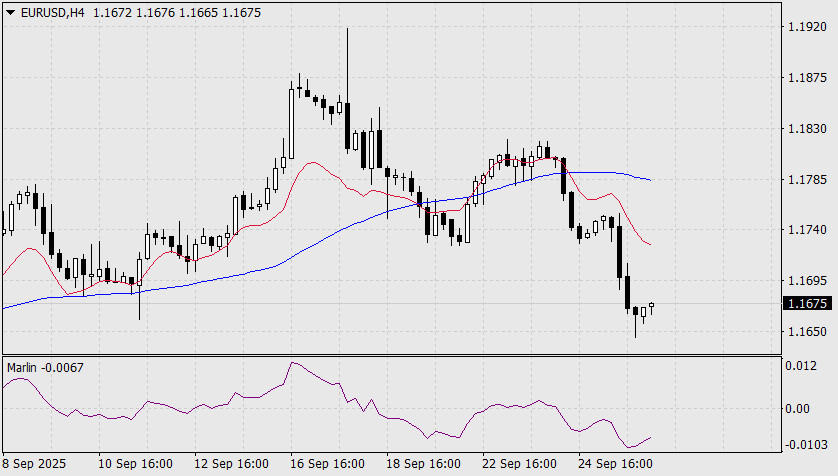Select the oscillator scale value 0.00
The height and width of the screenshot is (476, 838).
click(x=797, y=409)
